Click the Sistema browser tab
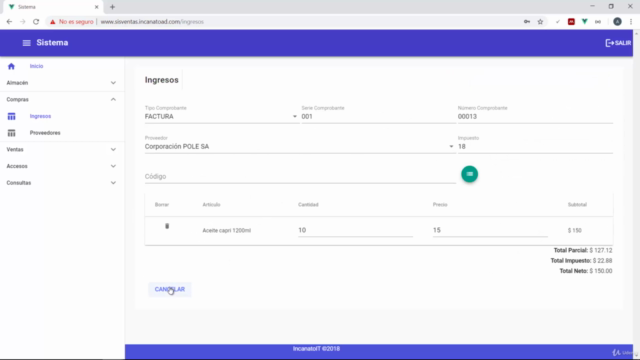The image size is (640, 360). (x=53, y=7)
